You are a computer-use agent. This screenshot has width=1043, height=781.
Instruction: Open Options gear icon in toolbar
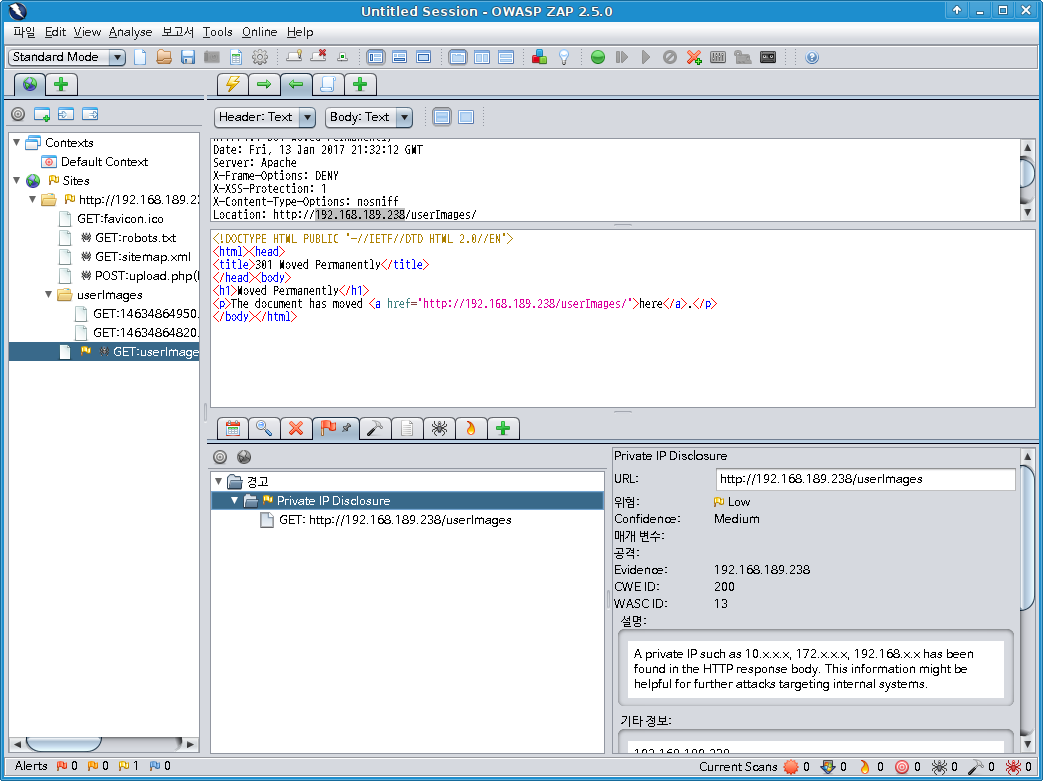(x=259, y=57)
